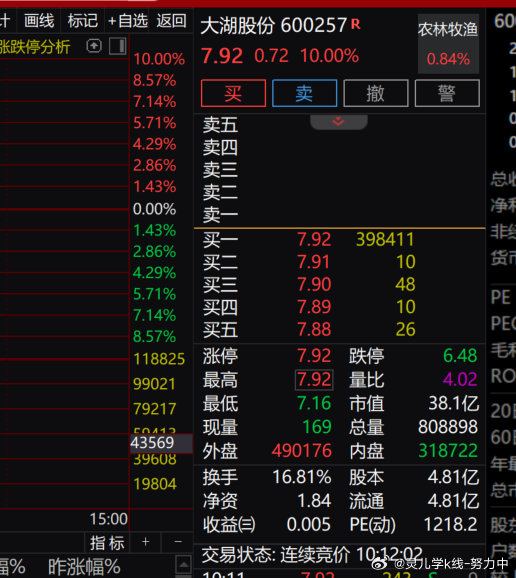This screenshot has width=516, height=578.
Task: Select 买一 price 7.92 row
Action: (314, 240)
